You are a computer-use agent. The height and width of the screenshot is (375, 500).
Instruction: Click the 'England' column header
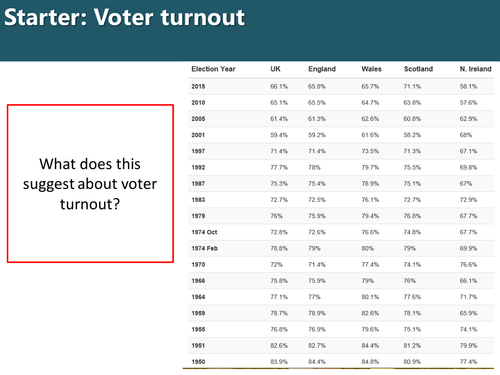point(322,69)
